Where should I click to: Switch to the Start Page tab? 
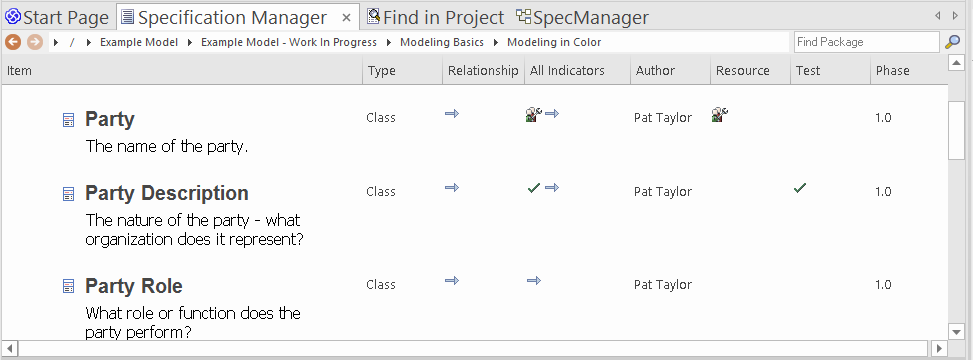(x=56, y=17)
